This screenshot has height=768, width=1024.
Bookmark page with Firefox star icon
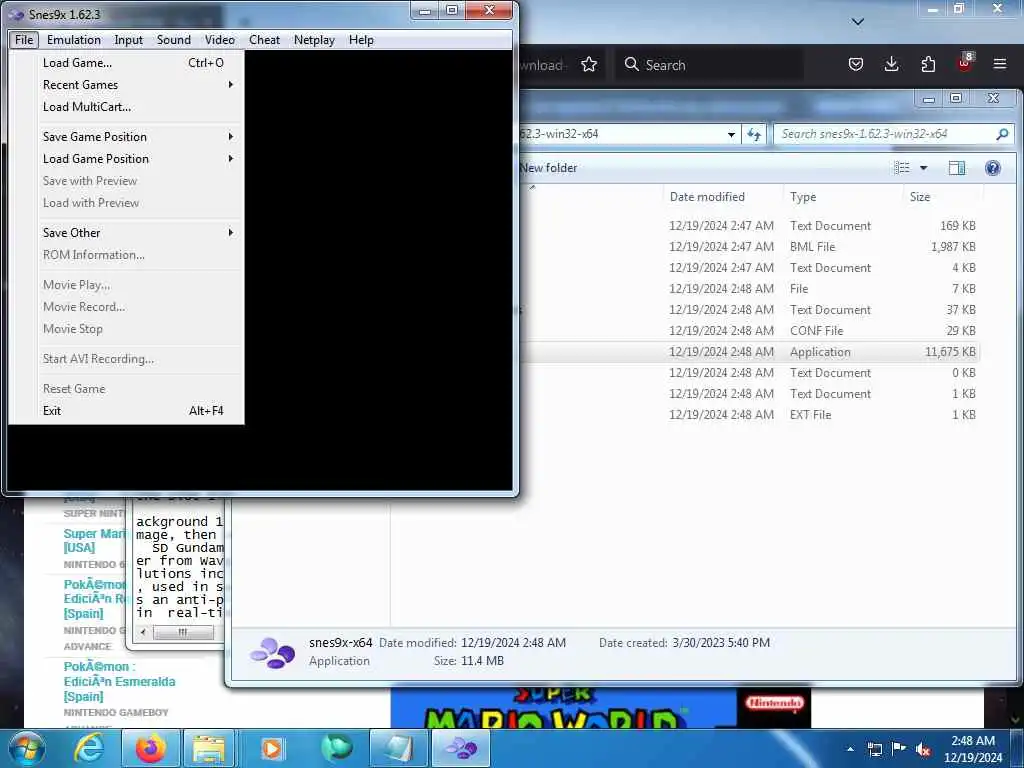point(589,65)
